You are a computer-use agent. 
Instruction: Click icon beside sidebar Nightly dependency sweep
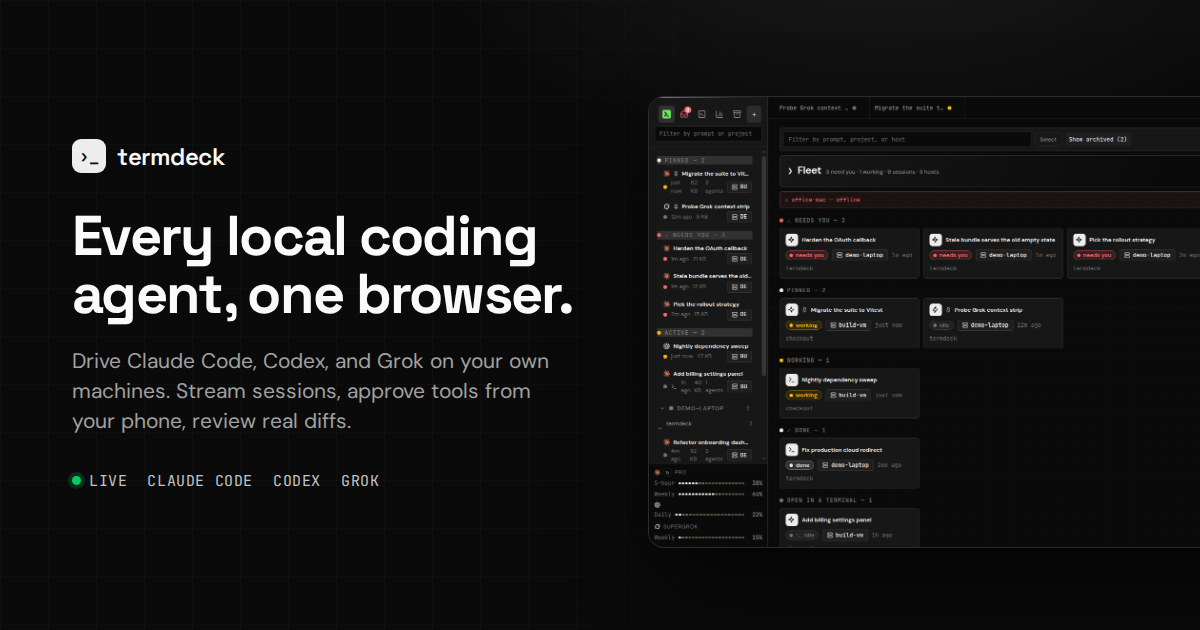[666, 346]
